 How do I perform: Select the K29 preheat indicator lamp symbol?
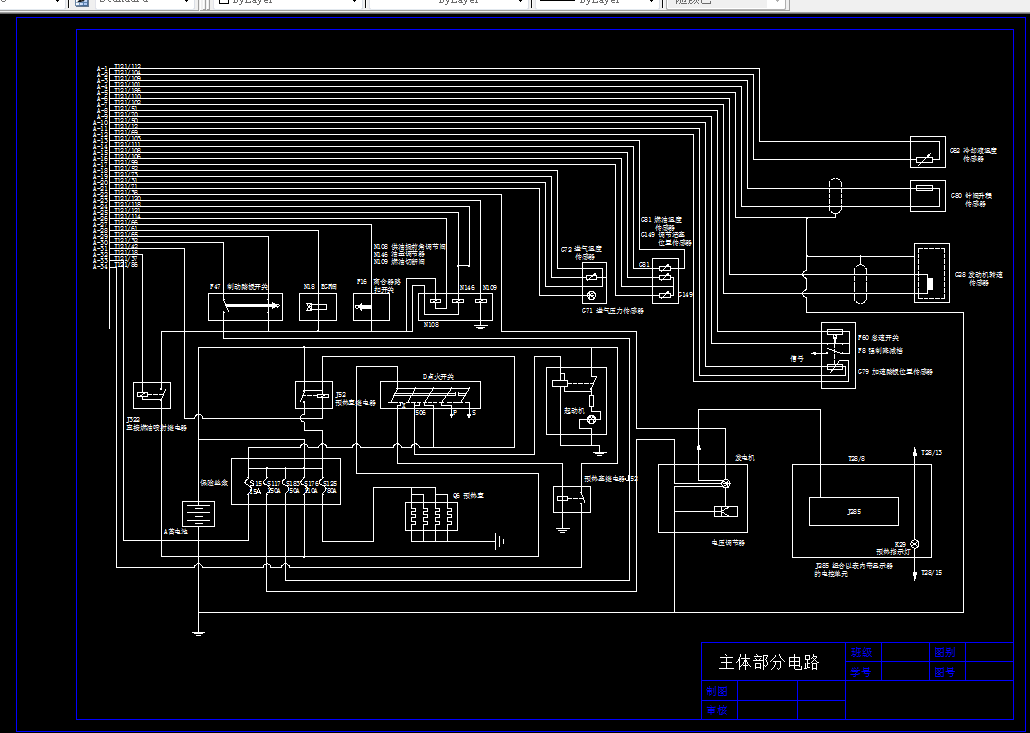coord(914,544)
